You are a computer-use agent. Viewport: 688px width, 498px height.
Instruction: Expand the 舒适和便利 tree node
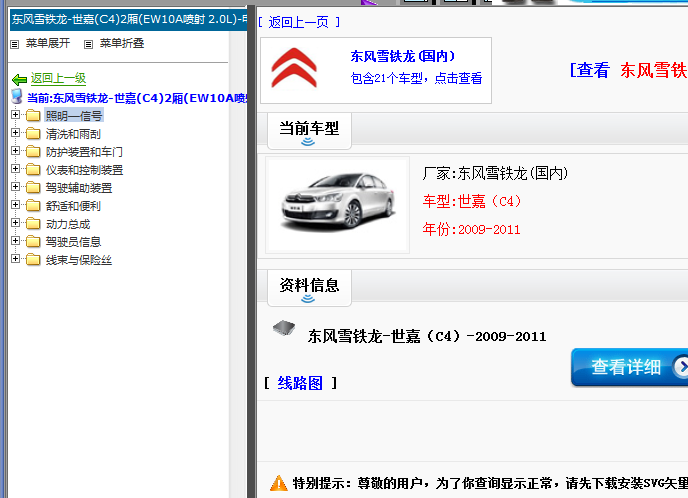click(x=15, y=205)
